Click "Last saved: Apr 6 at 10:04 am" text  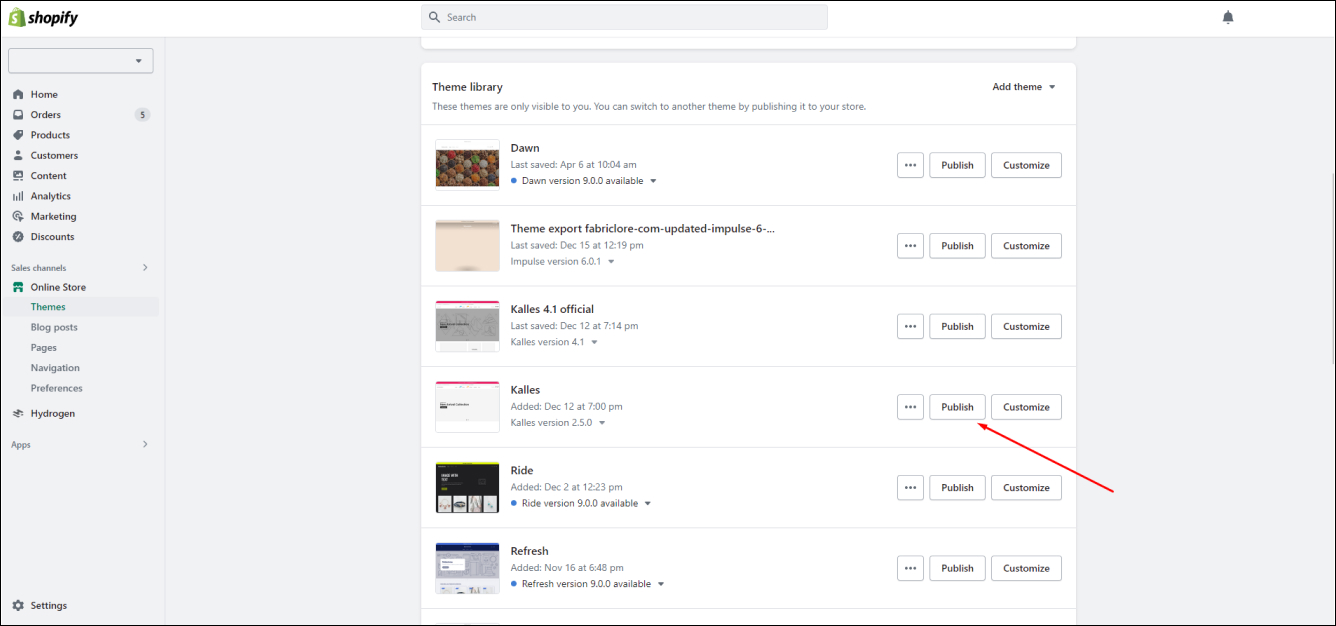click(x=573, y=165)
